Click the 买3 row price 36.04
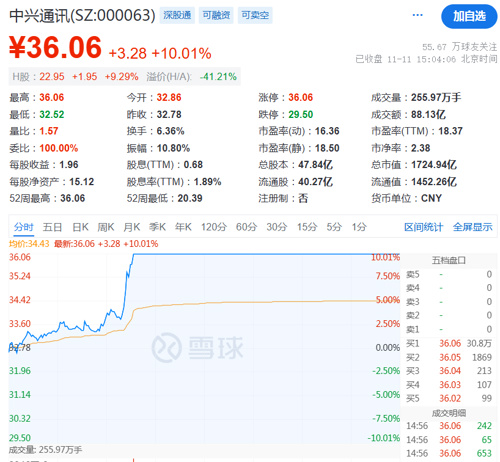500x462 pixels. 450,371
